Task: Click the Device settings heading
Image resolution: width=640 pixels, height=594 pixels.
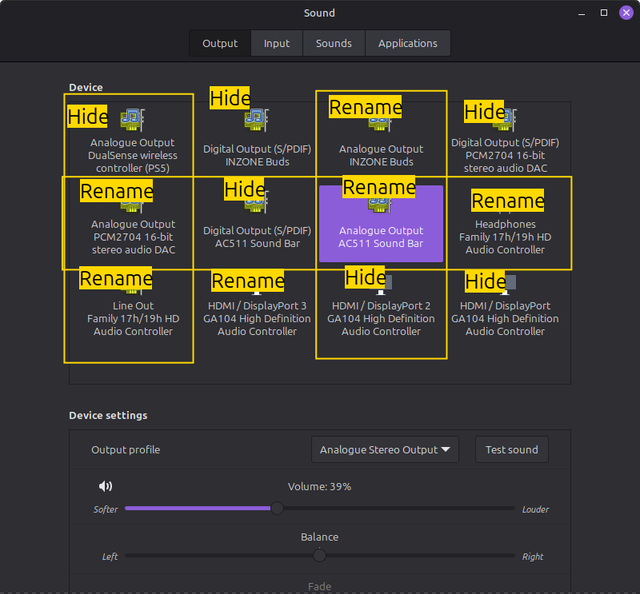Action: coord(108,415)
